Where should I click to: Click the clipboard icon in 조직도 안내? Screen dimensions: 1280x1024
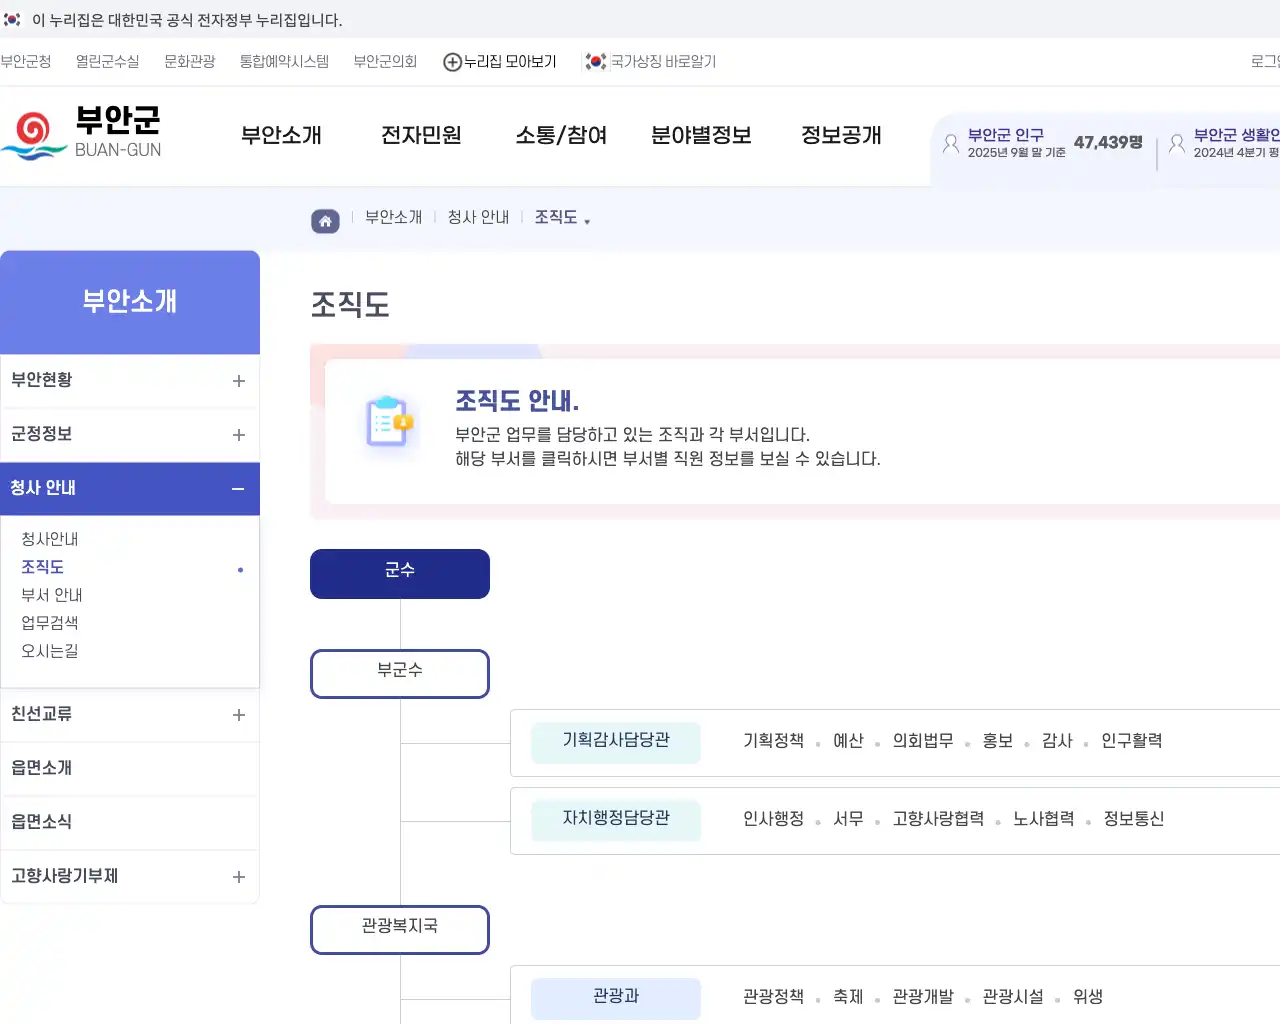coord(388,421)
